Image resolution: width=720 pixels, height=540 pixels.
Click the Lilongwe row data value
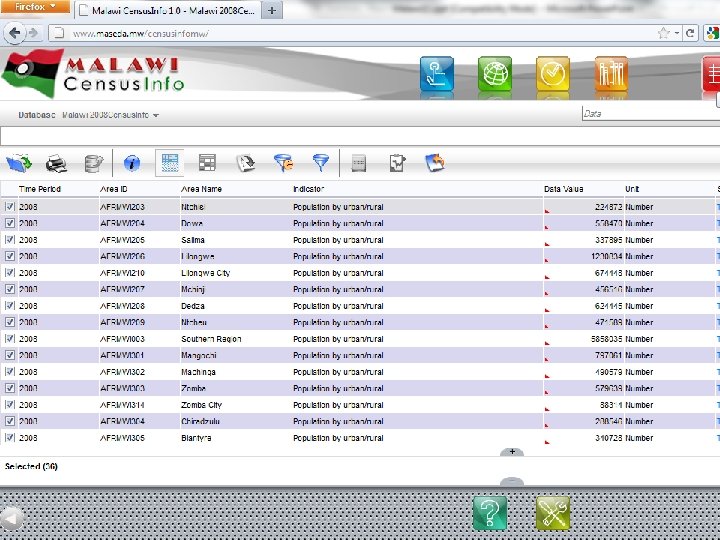[607, 256]
